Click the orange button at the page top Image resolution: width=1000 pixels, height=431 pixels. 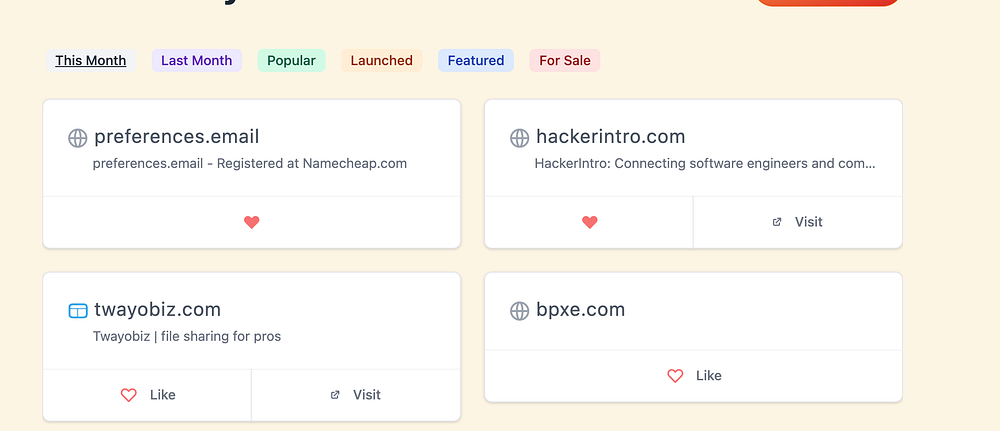(x=827, y=2)
